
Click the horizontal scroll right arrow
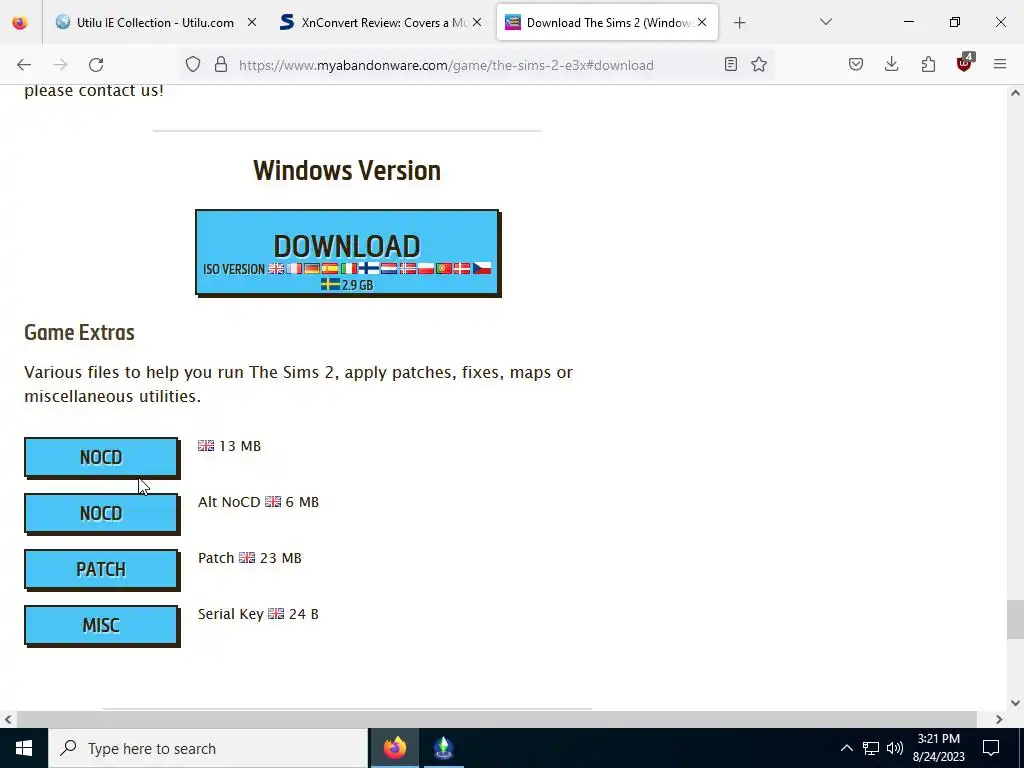click(999, 719)
